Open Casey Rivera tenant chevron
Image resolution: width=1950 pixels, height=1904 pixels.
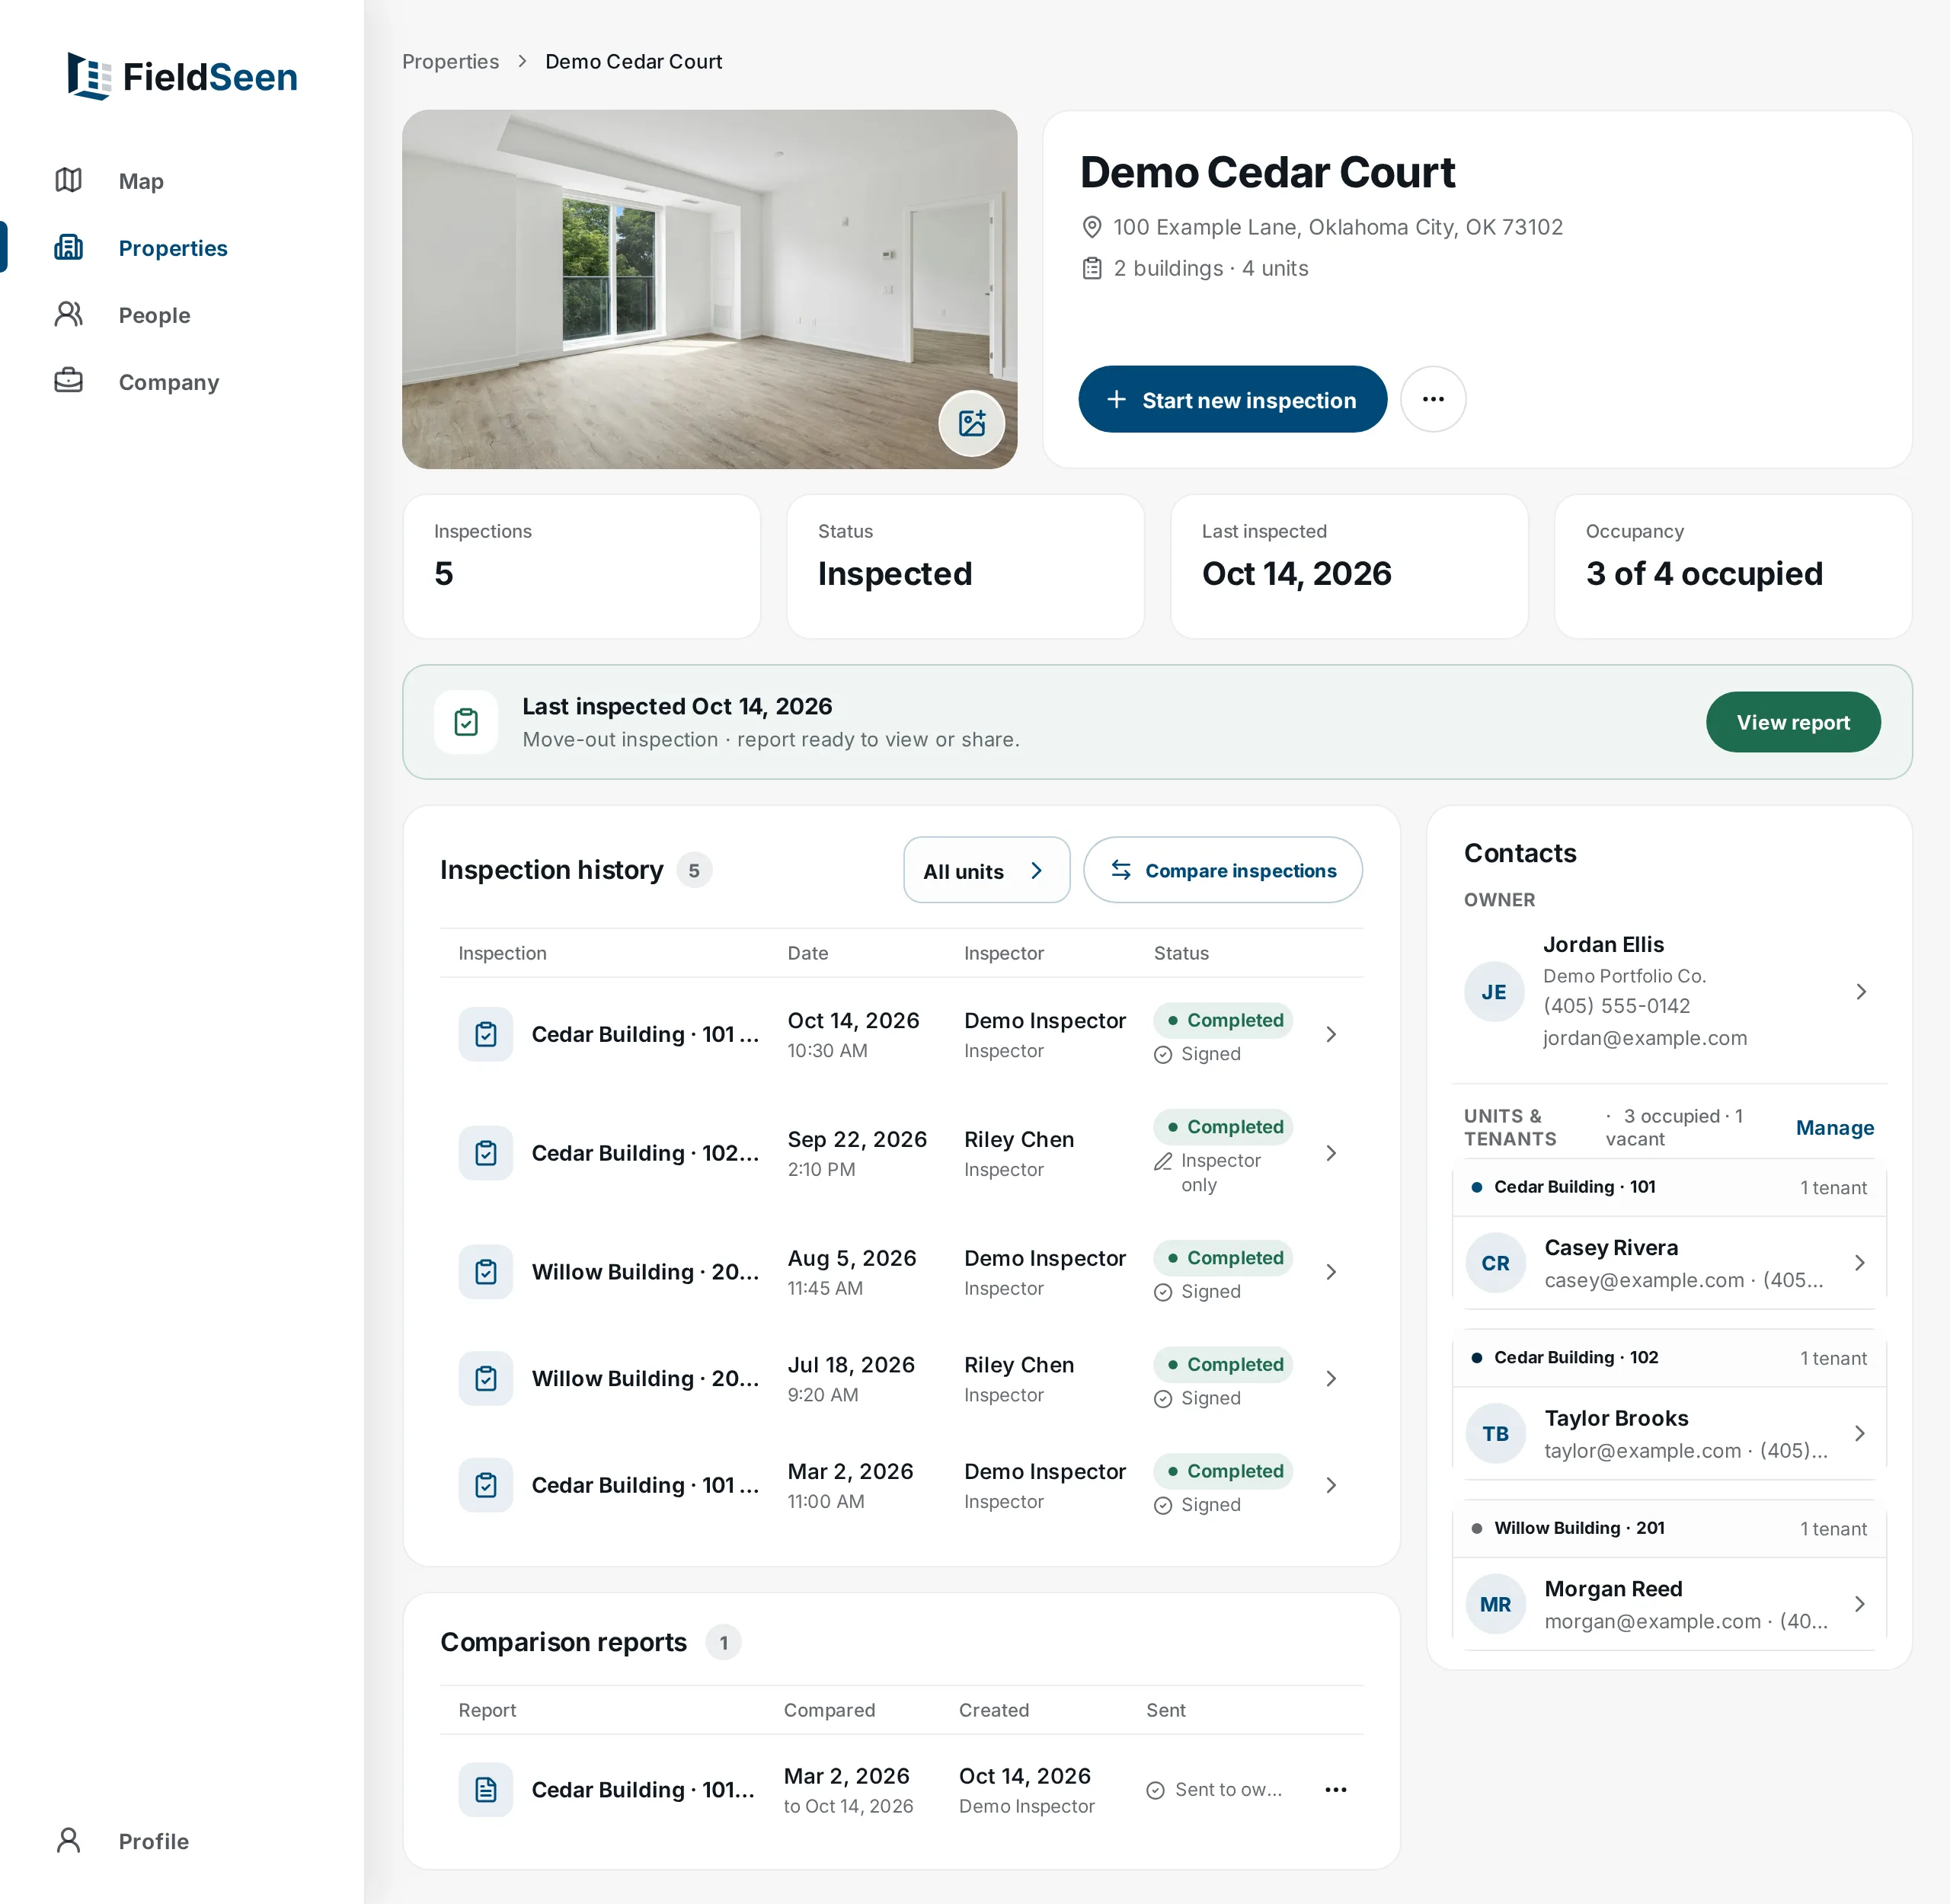[1860, 1263]
